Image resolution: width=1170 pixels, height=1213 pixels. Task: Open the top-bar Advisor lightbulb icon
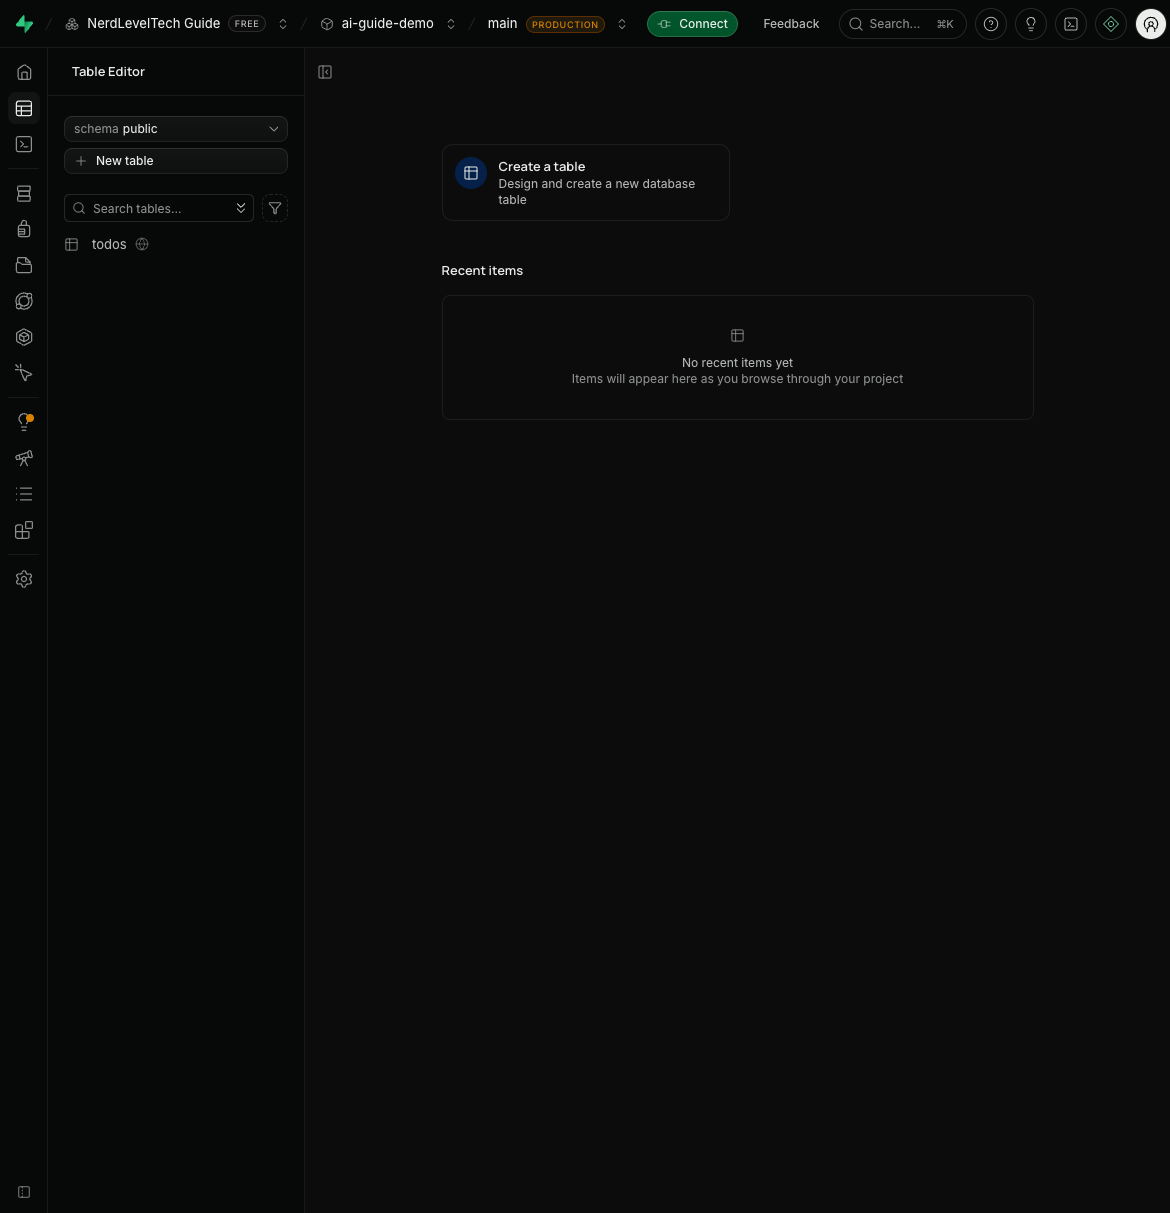click(x=1031, y=24)
